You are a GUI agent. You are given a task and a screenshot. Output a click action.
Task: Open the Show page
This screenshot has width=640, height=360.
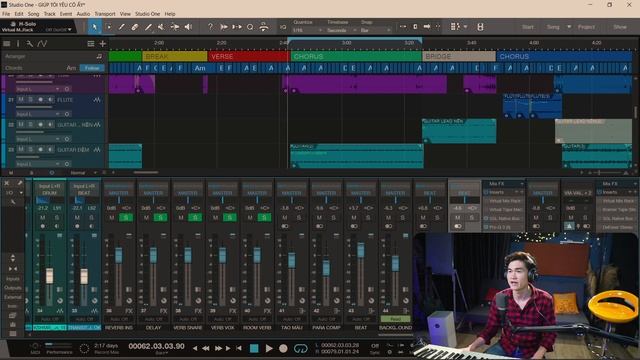[x=620, y=27]
